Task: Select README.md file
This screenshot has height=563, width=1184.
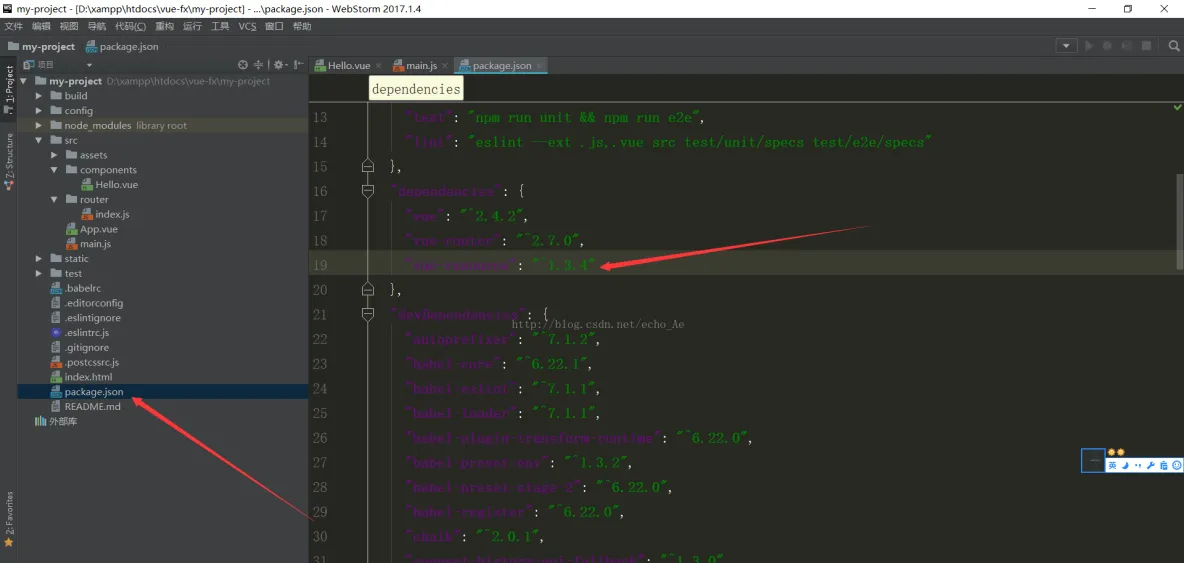Action: tap(92, 406)
